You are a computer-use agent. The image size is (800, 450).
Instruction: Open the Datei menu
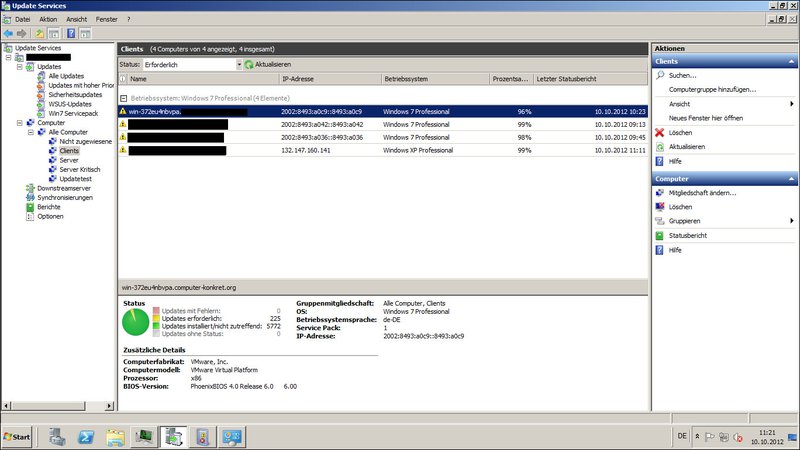pos(22,19)
